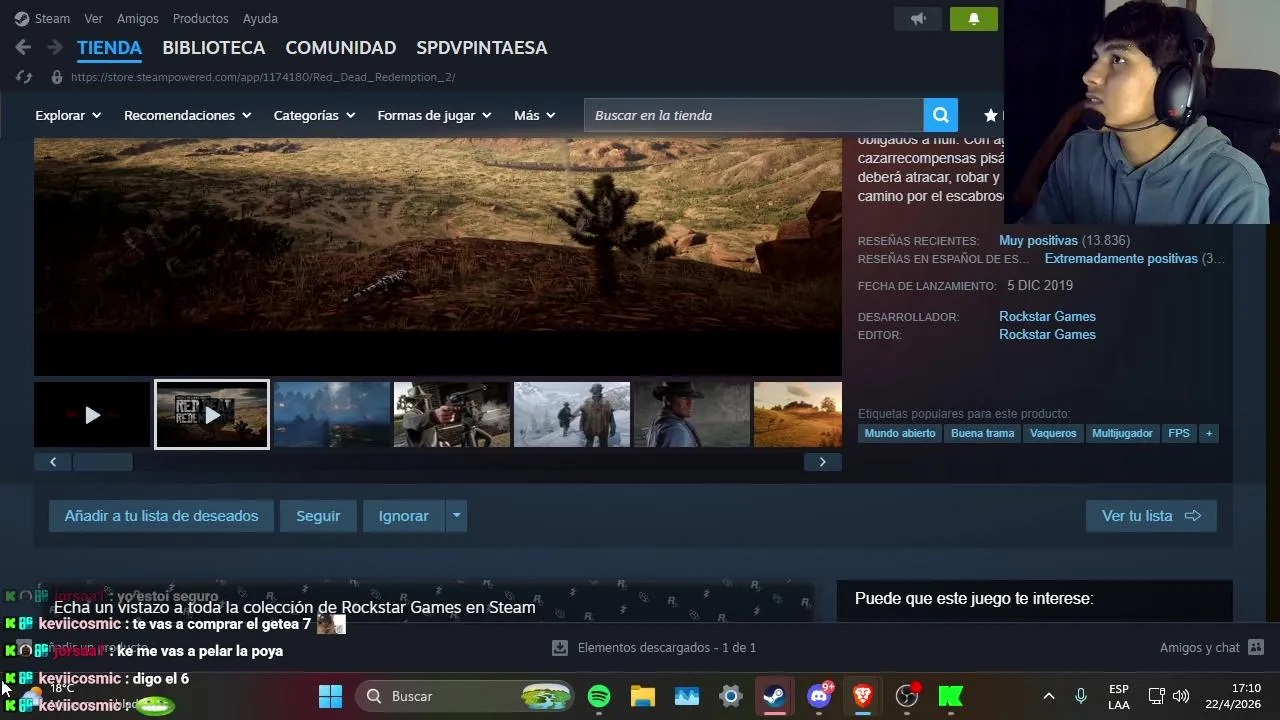Expand the Explorar dropdown

(68, 115)
